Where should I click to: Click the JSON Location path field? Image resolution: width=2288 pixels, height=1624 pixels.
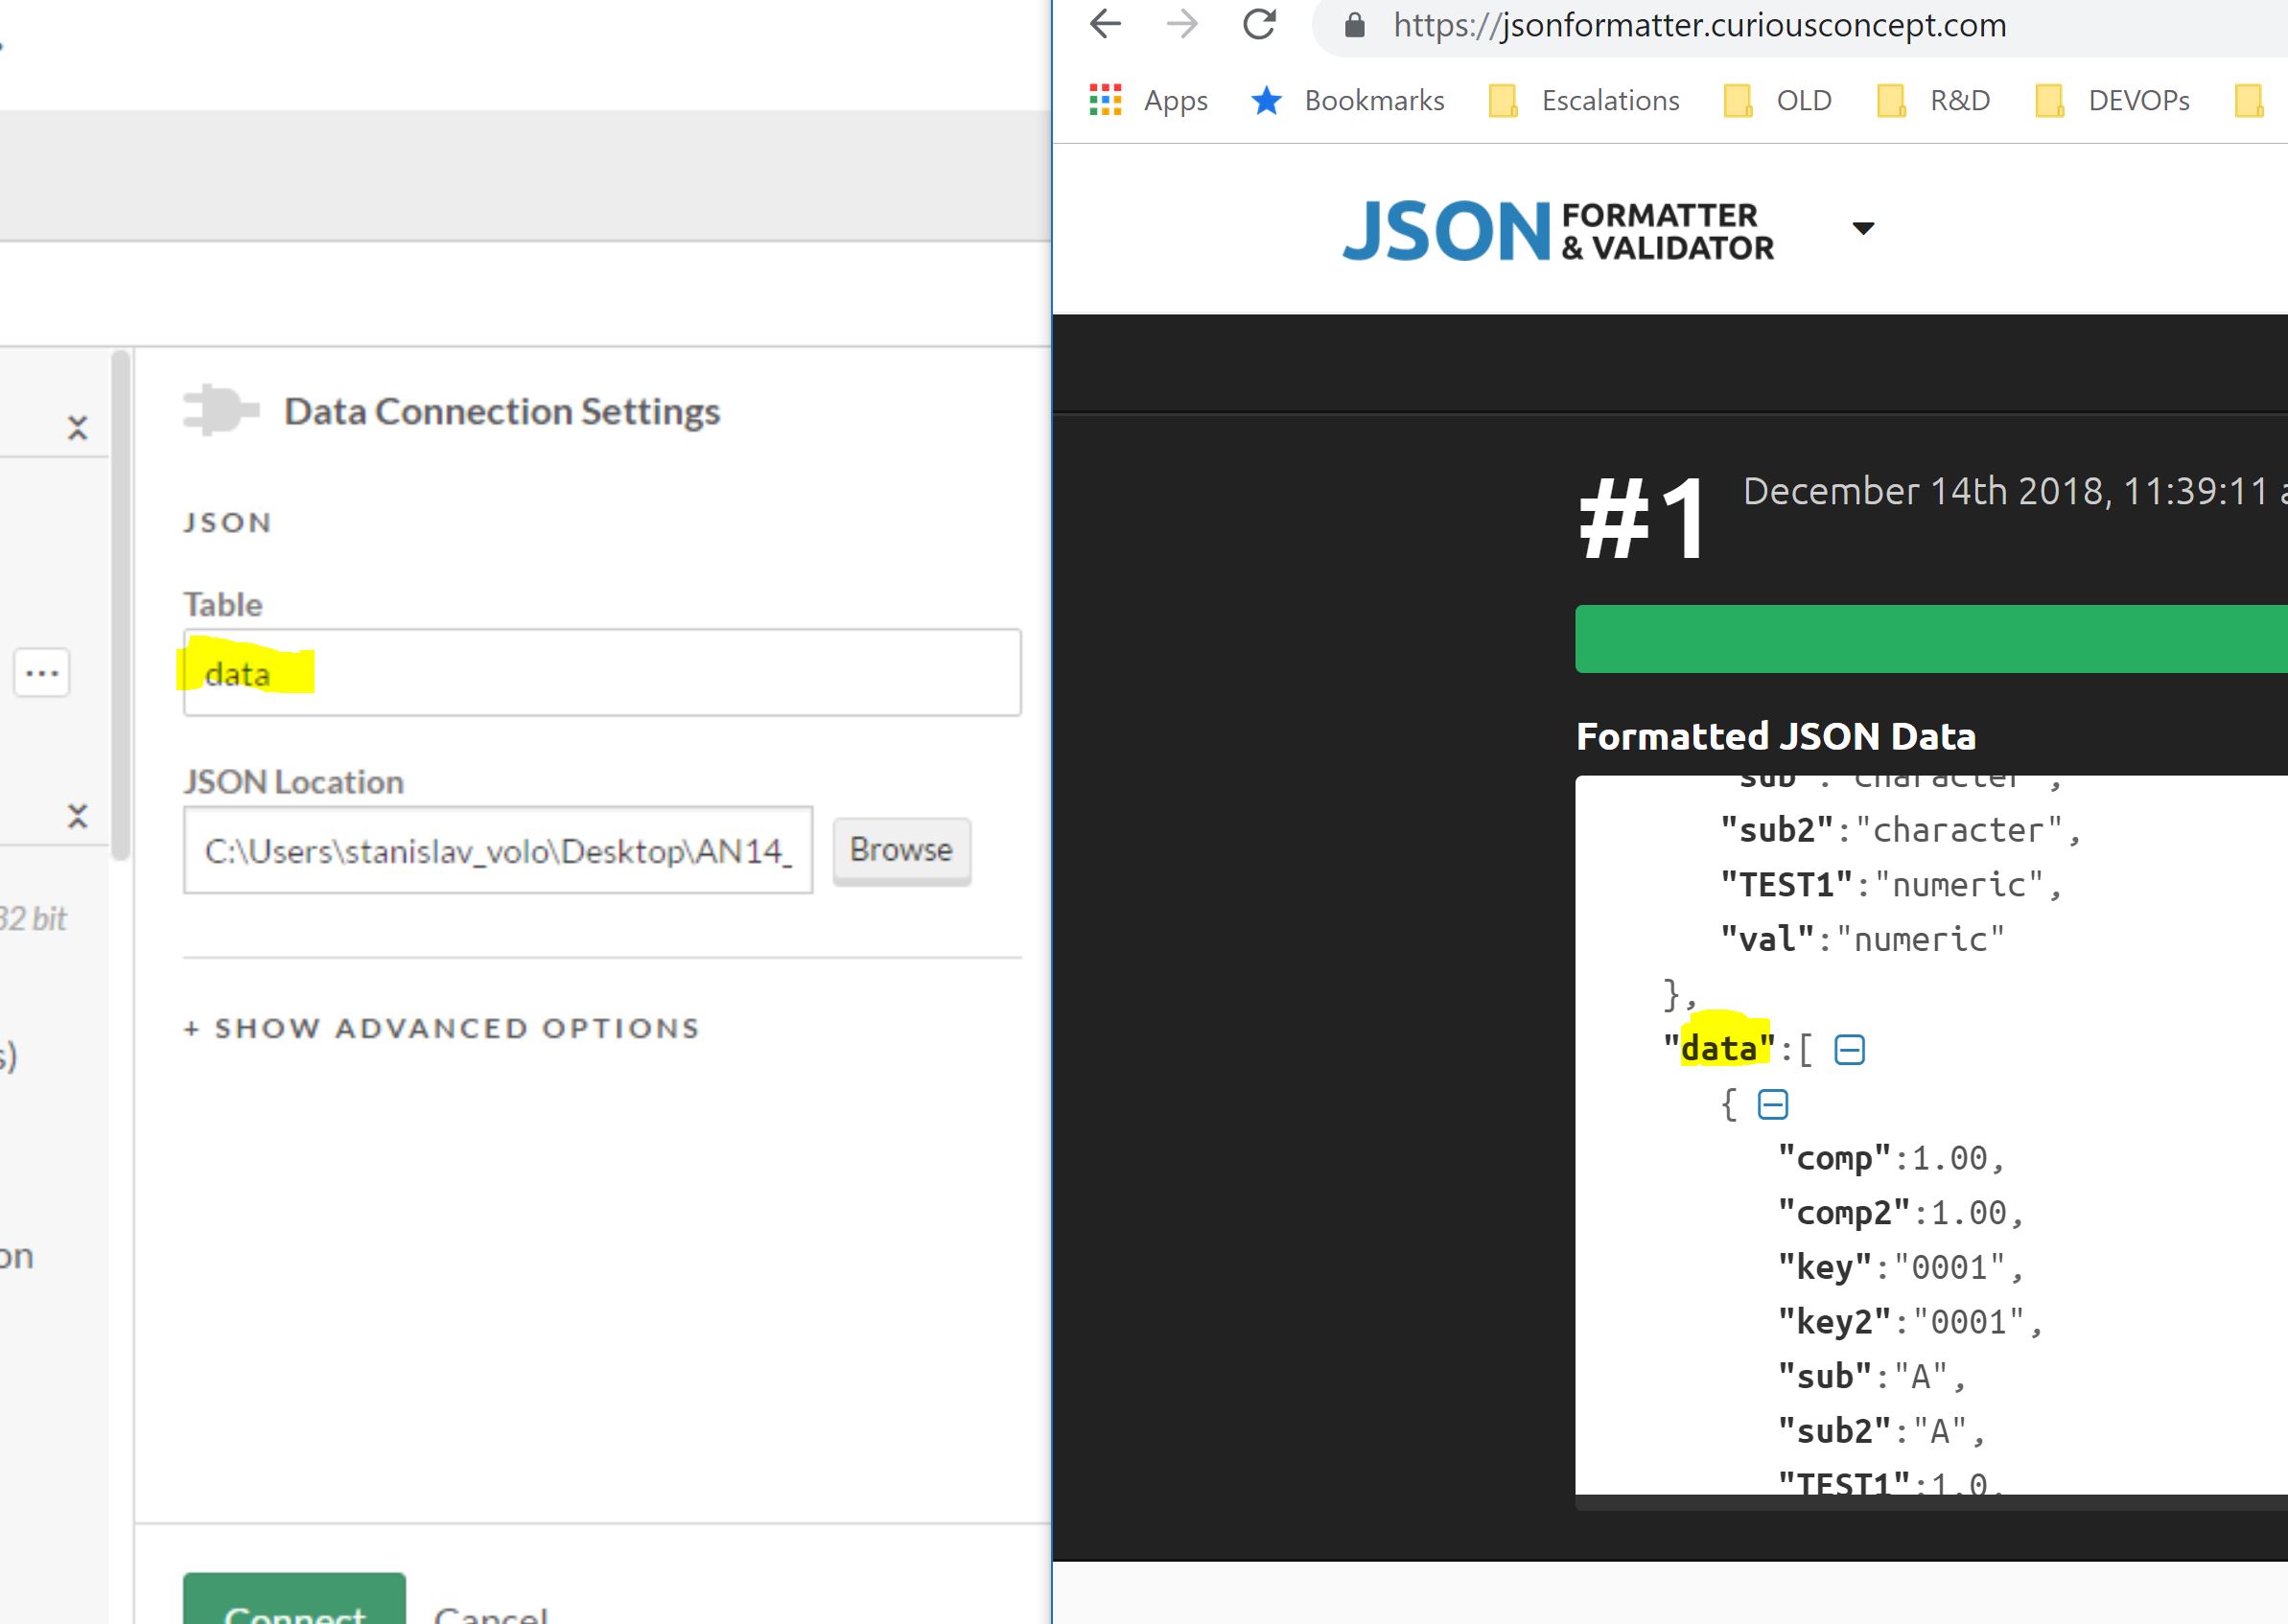[x=497, y=851]
